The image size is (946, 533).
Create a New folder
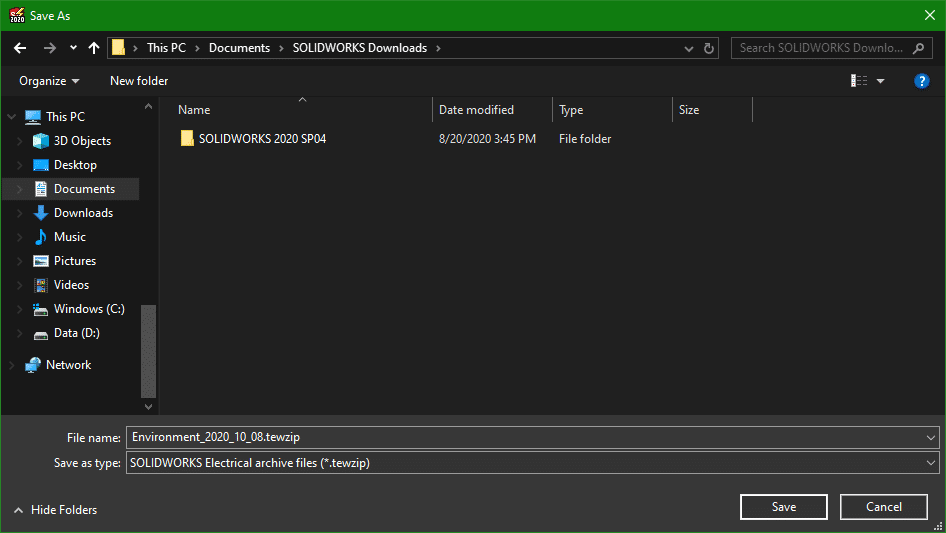139,81
